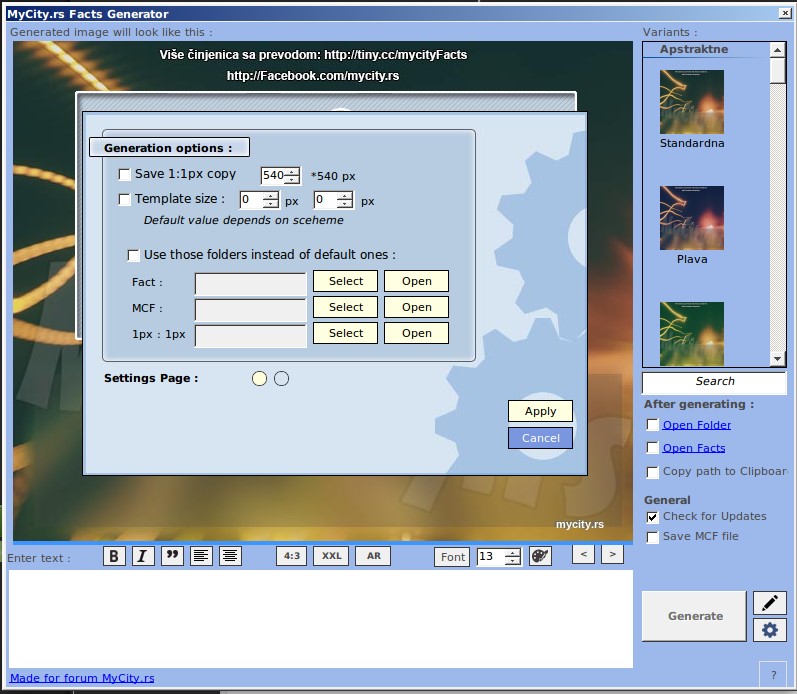Open the Font chooser
The width and height of the screenshot is (797, 694).
tap(452, 557)
